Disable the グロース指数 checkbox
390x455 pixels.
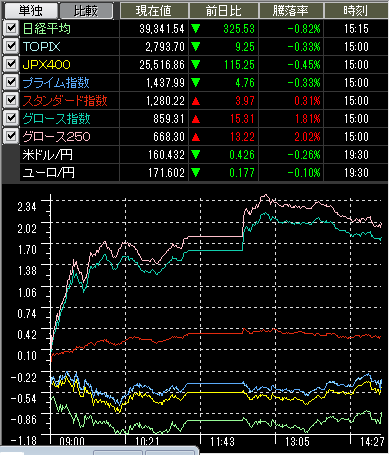11,118
